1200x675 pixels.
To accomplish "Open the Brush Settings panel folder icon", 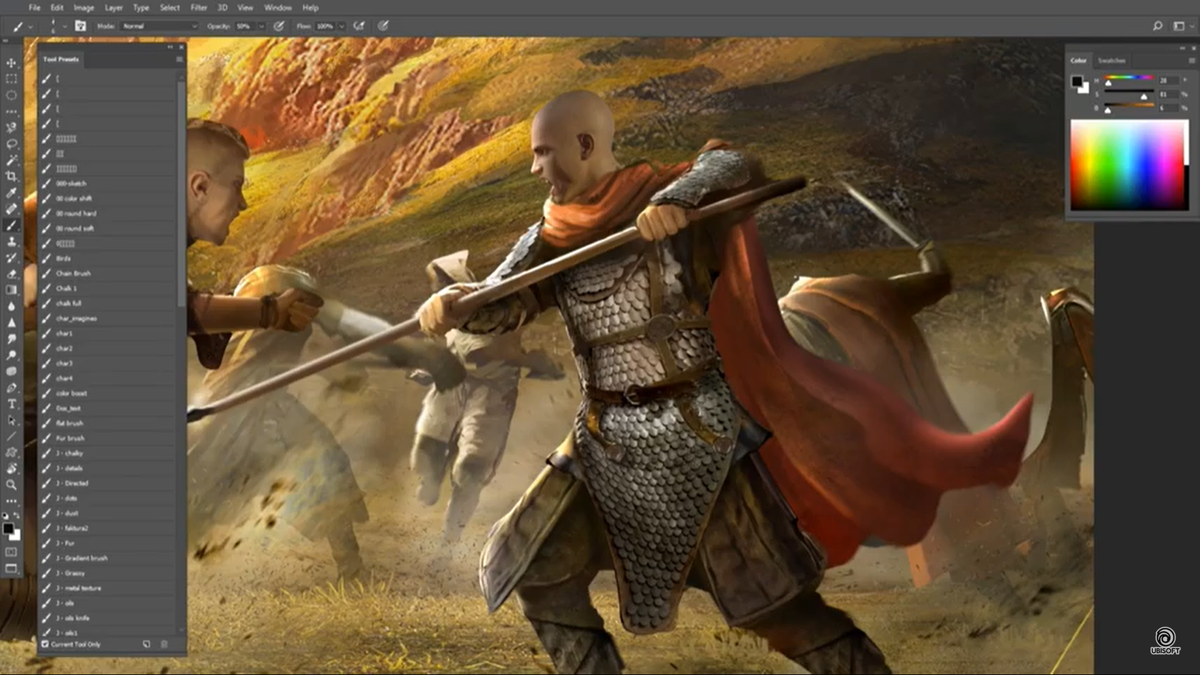I will click(80, 26).
